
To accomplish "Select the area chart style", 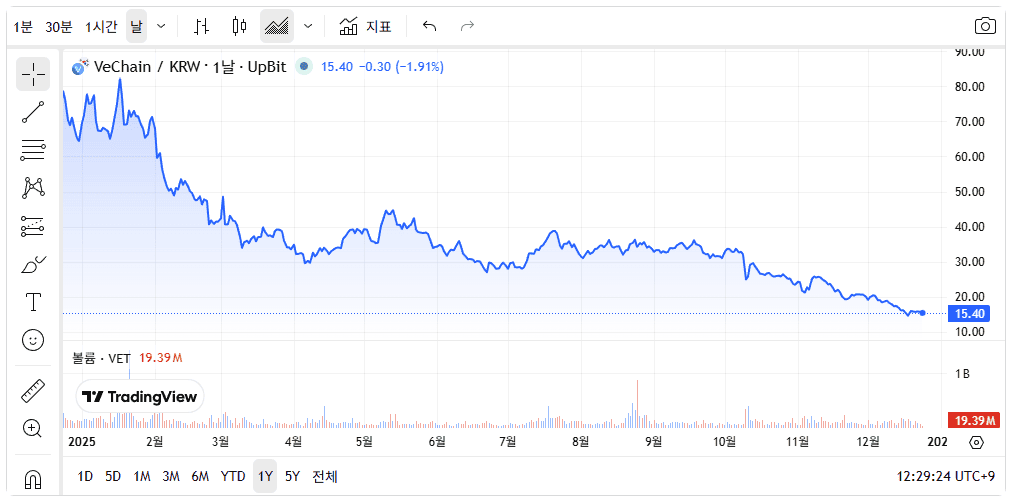I will [x=277, y=26].
